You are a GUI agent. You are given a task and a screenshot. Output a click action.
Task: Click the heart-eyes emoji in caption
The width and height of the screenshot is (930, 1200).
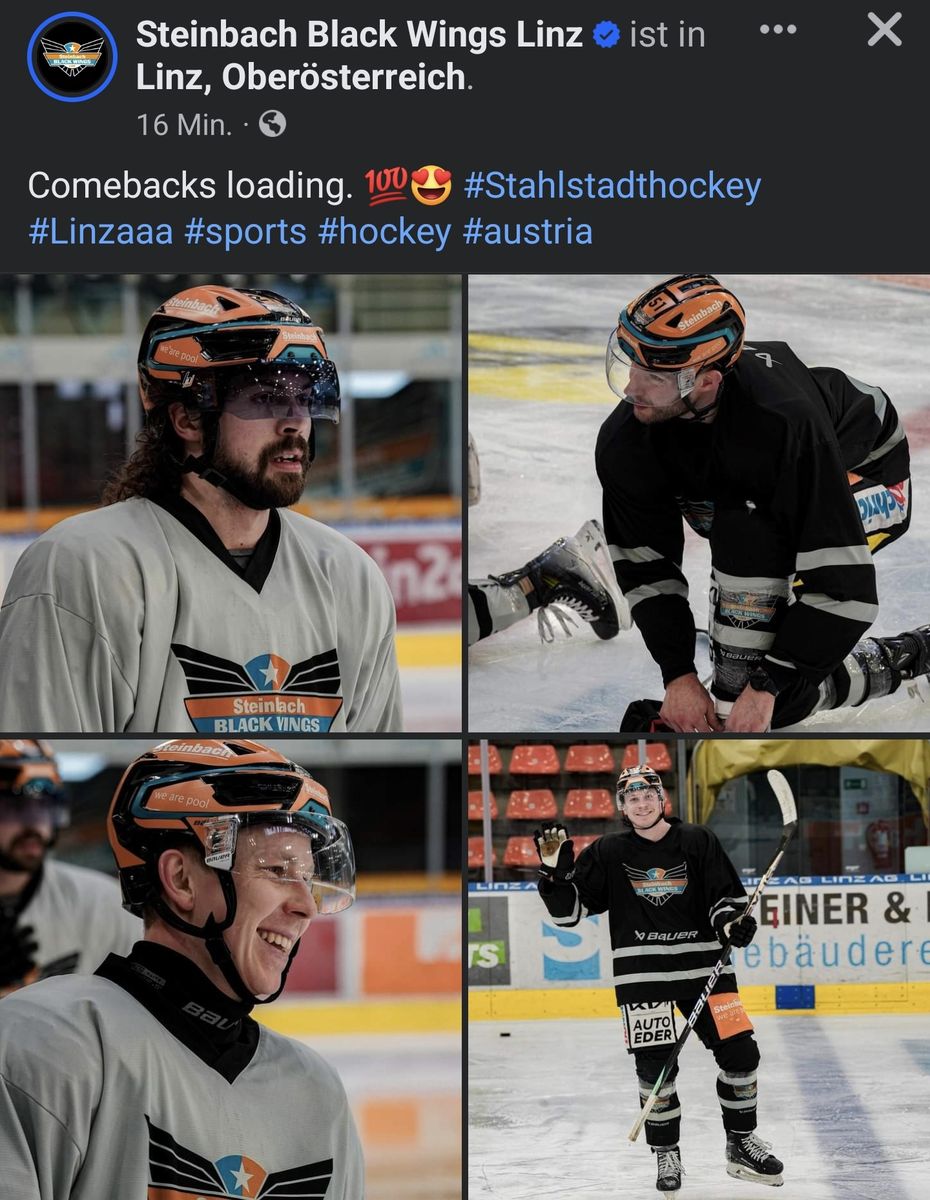[x=431, y=186]
